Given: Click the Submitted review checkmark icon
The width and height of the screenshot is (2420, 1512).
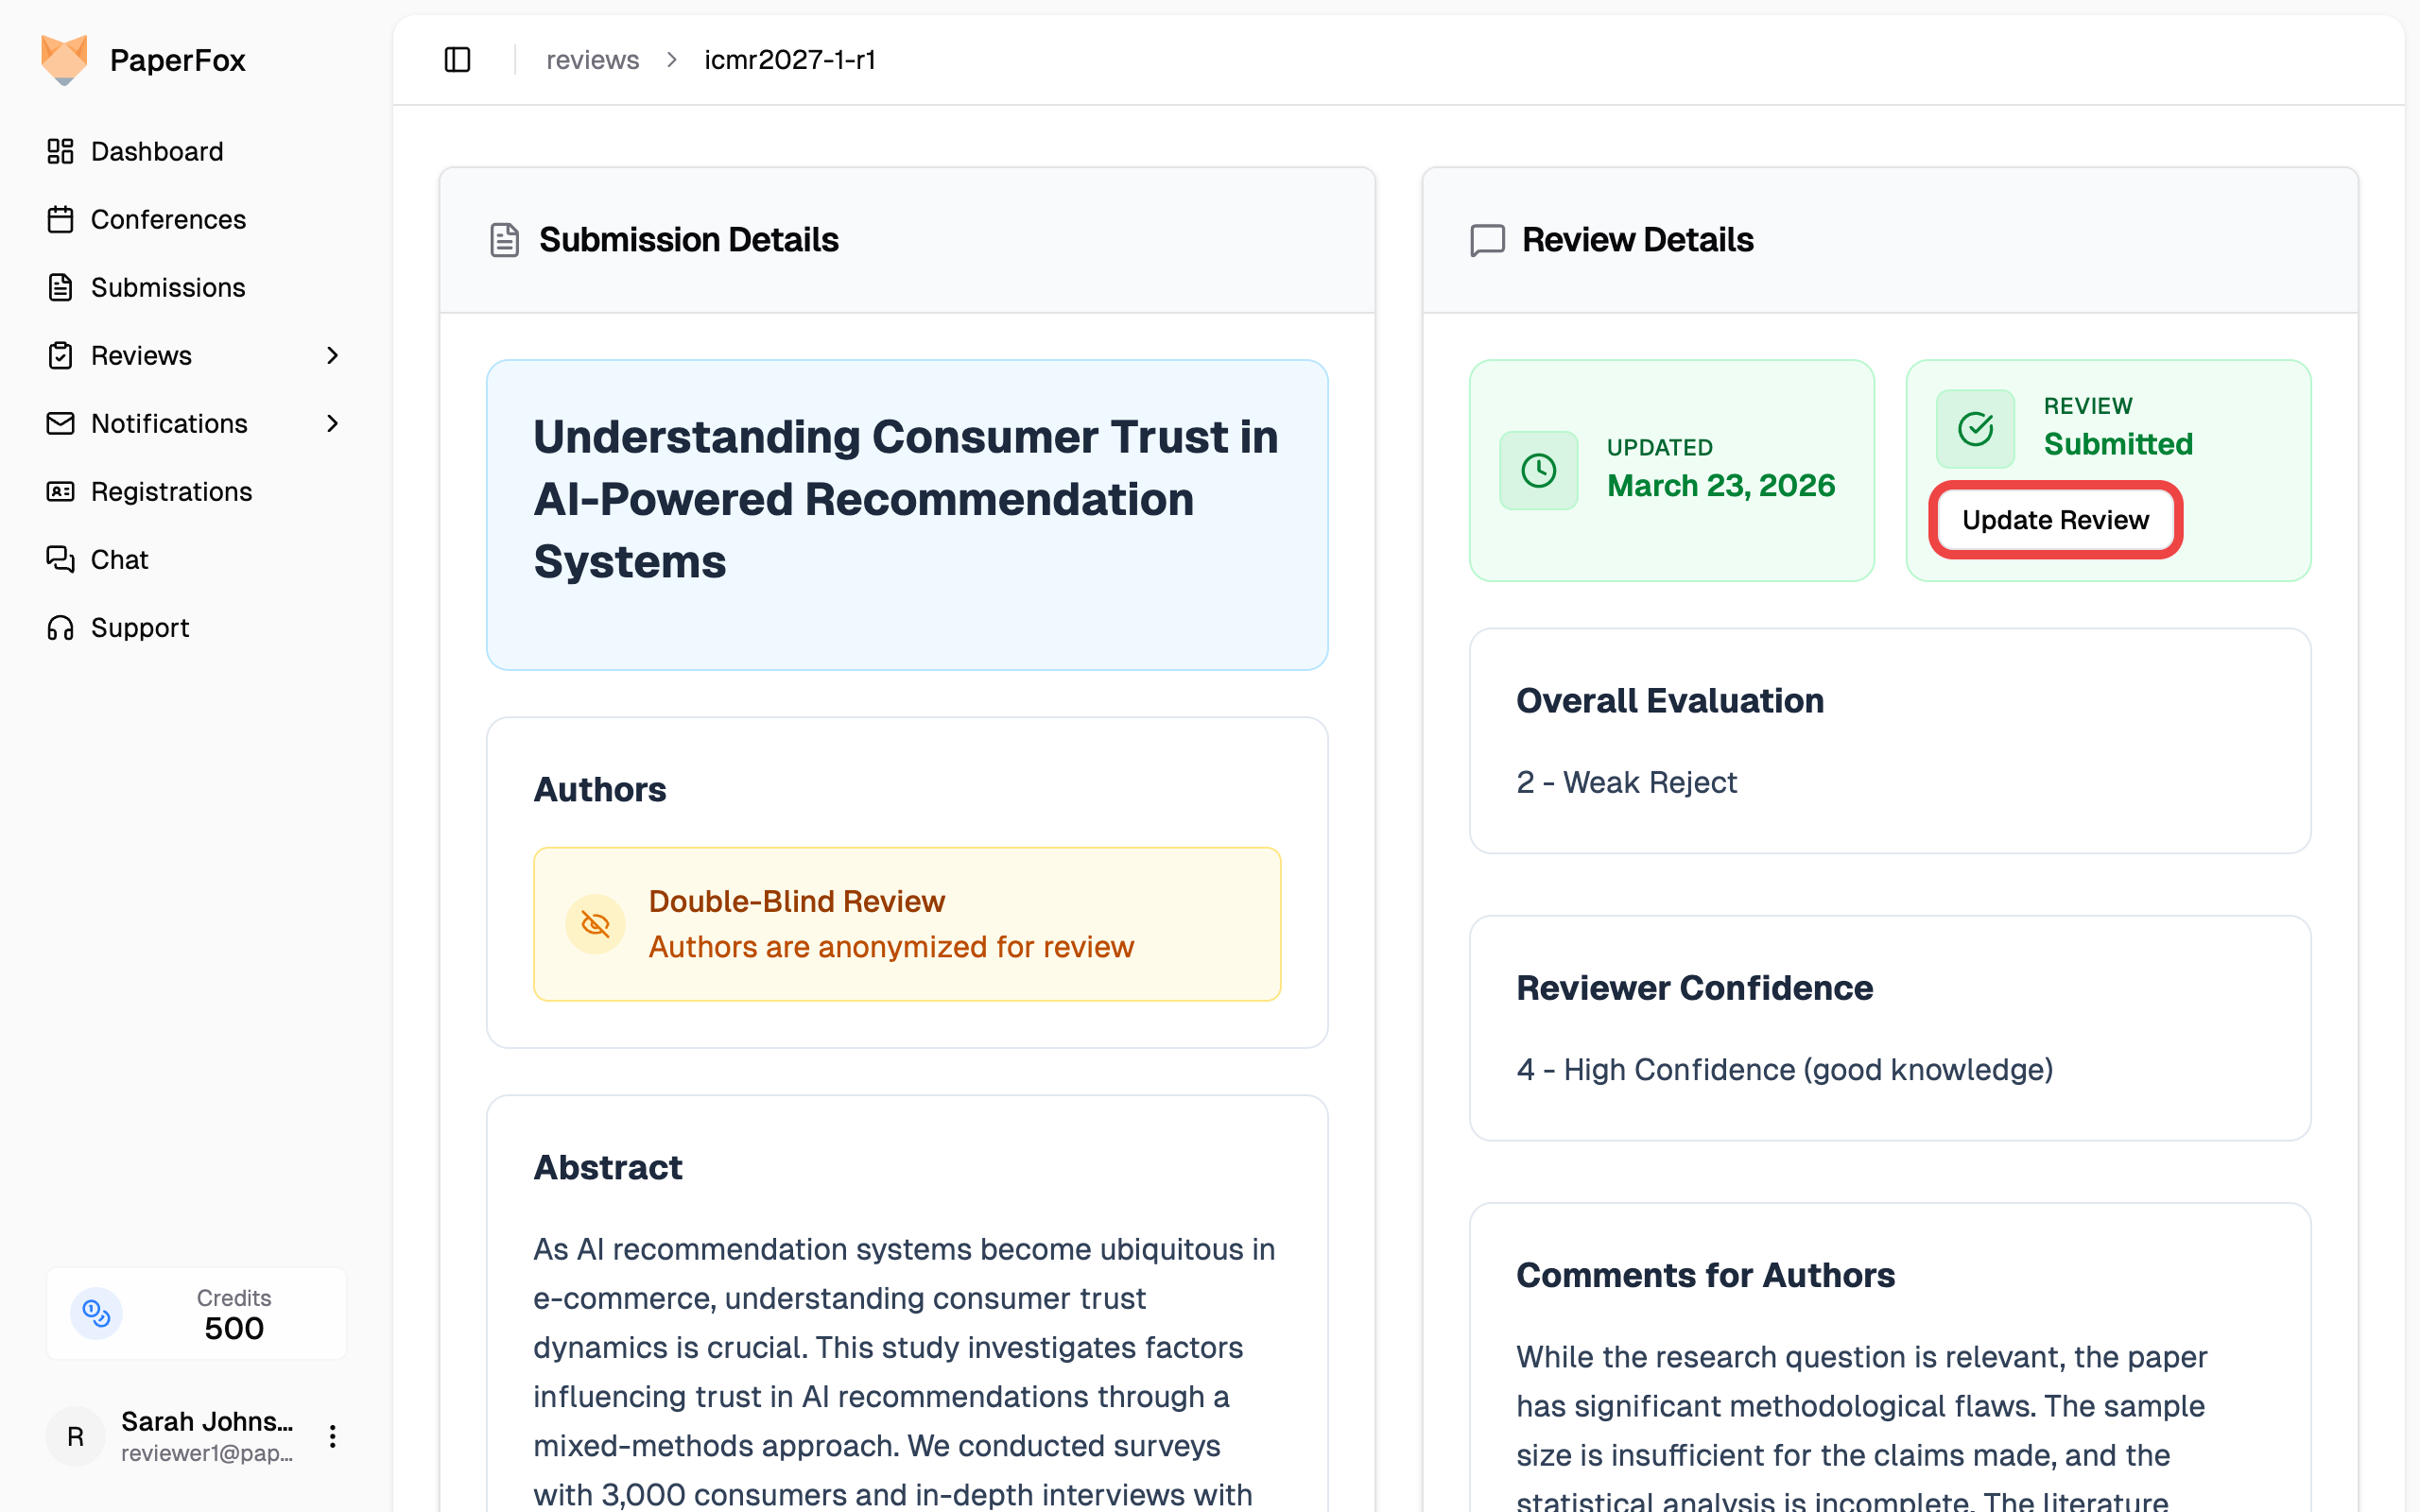Looking at the screenshot, I should click(1975, 429).
